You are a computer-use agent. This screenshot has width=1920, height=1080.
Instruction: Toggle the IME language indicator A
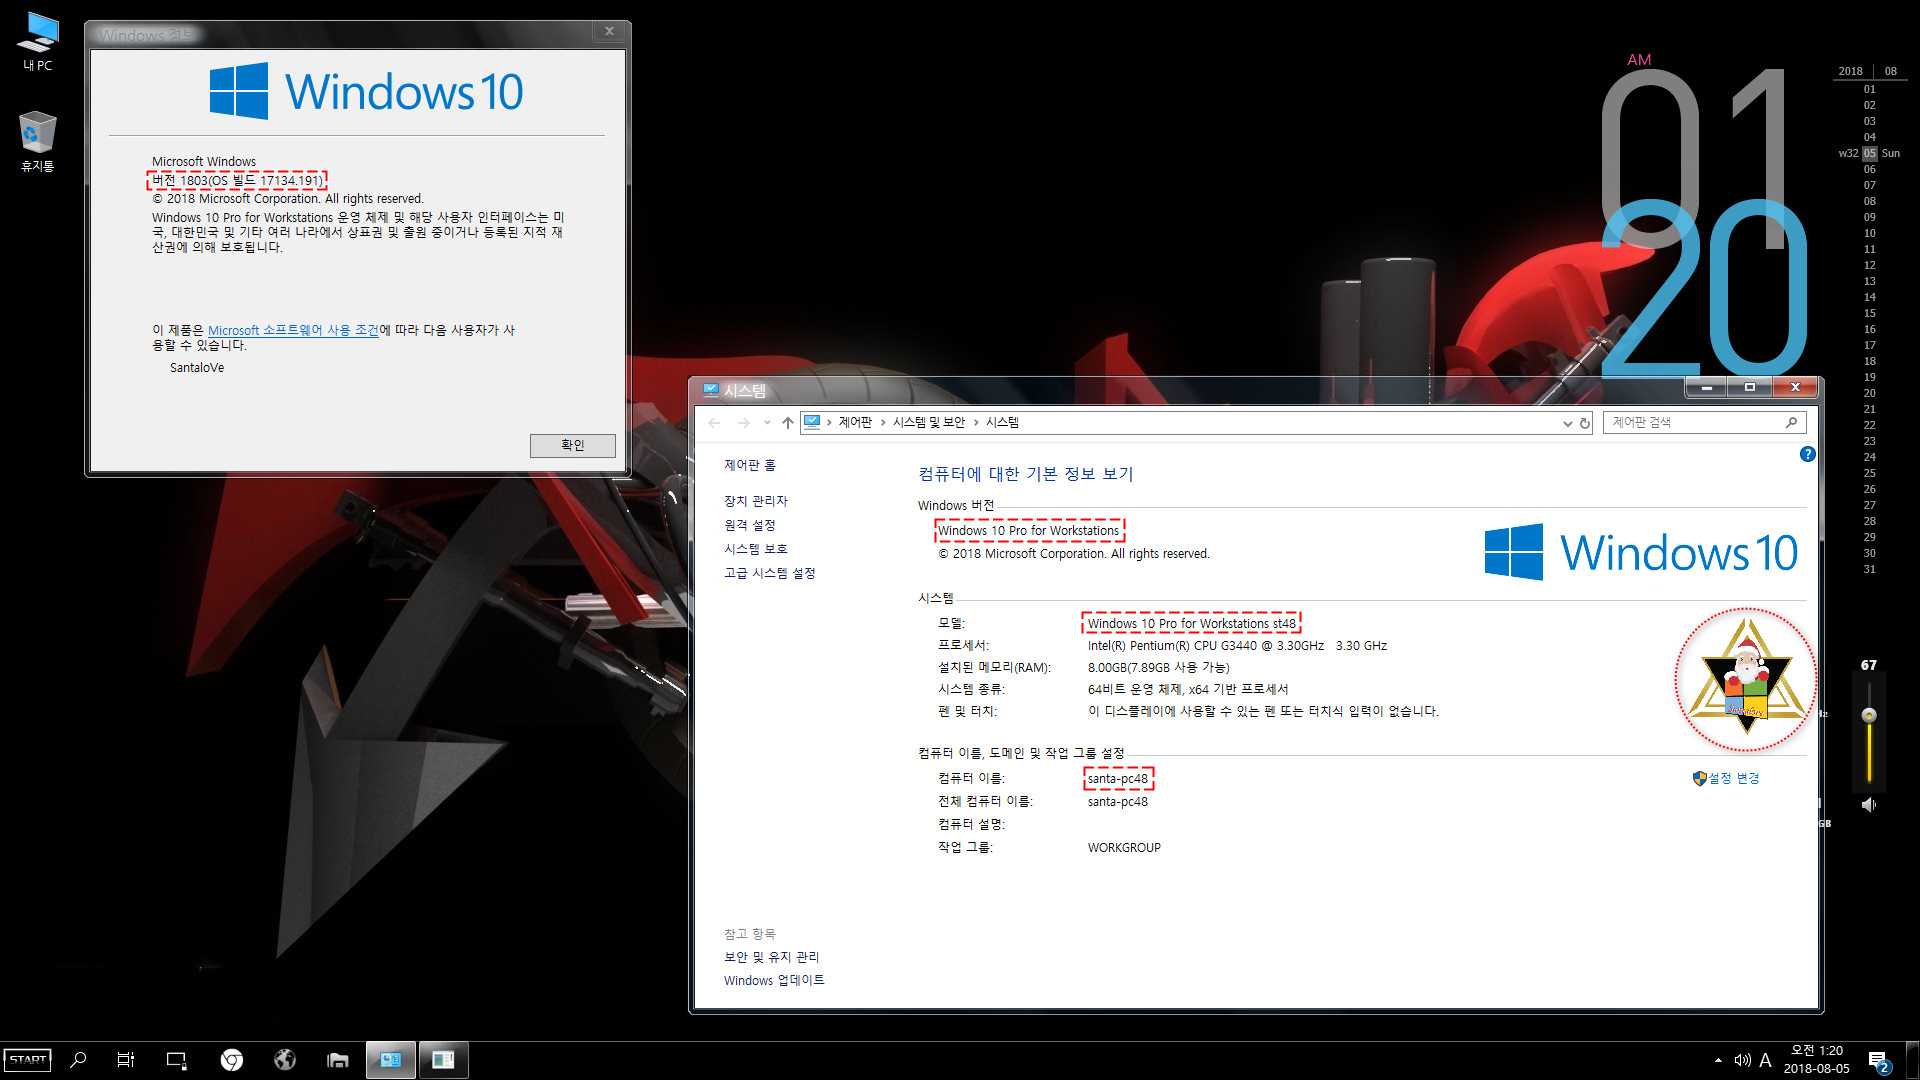(x=1765, y=1060)
